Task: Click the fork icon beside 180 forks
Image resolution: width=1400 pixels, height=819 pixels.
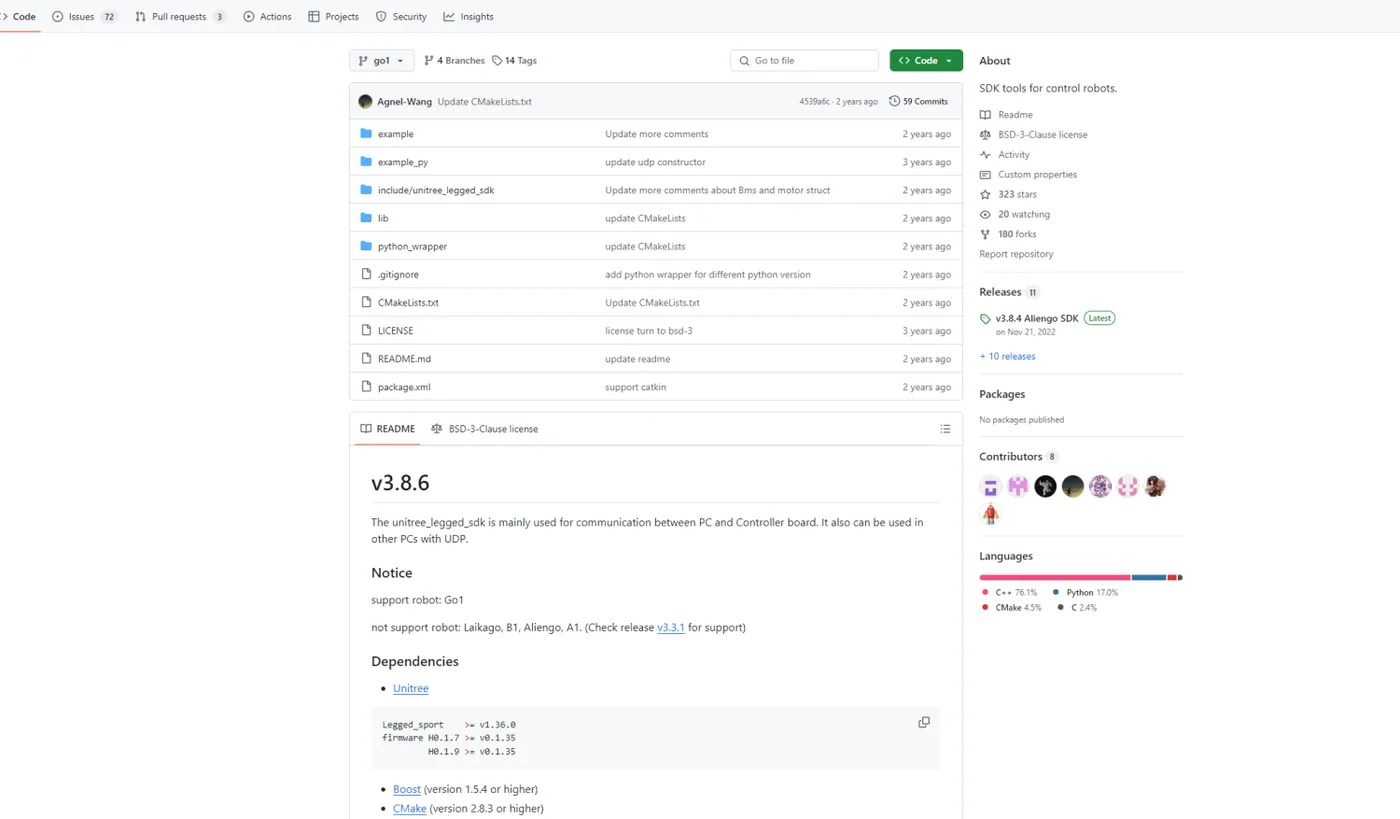Action: [x=985, y=235]
